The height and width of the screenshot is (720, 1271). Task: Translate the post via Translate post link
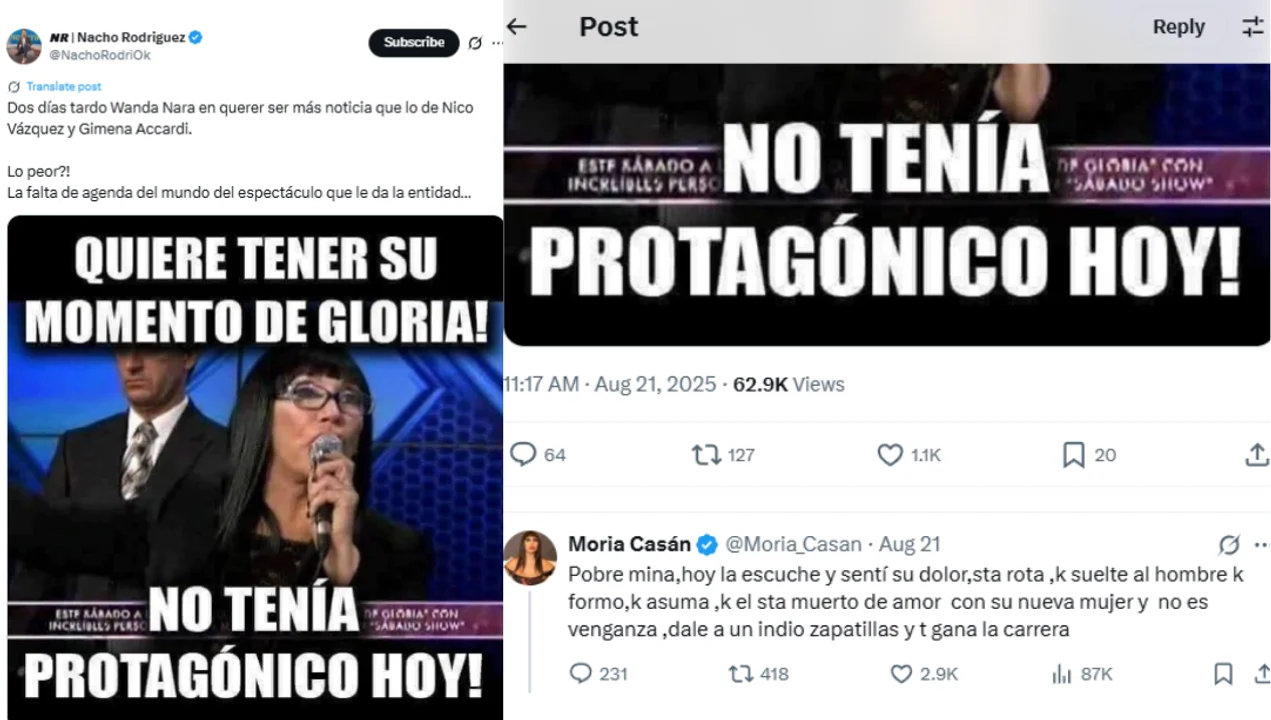(x=63, y=86)
